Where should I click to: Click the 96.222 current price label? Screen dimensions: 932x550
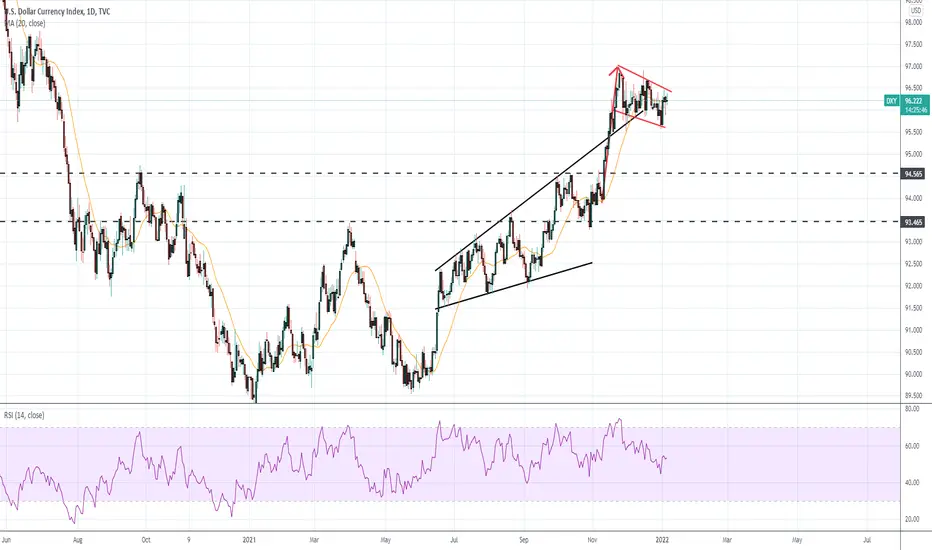coord(913,101)
